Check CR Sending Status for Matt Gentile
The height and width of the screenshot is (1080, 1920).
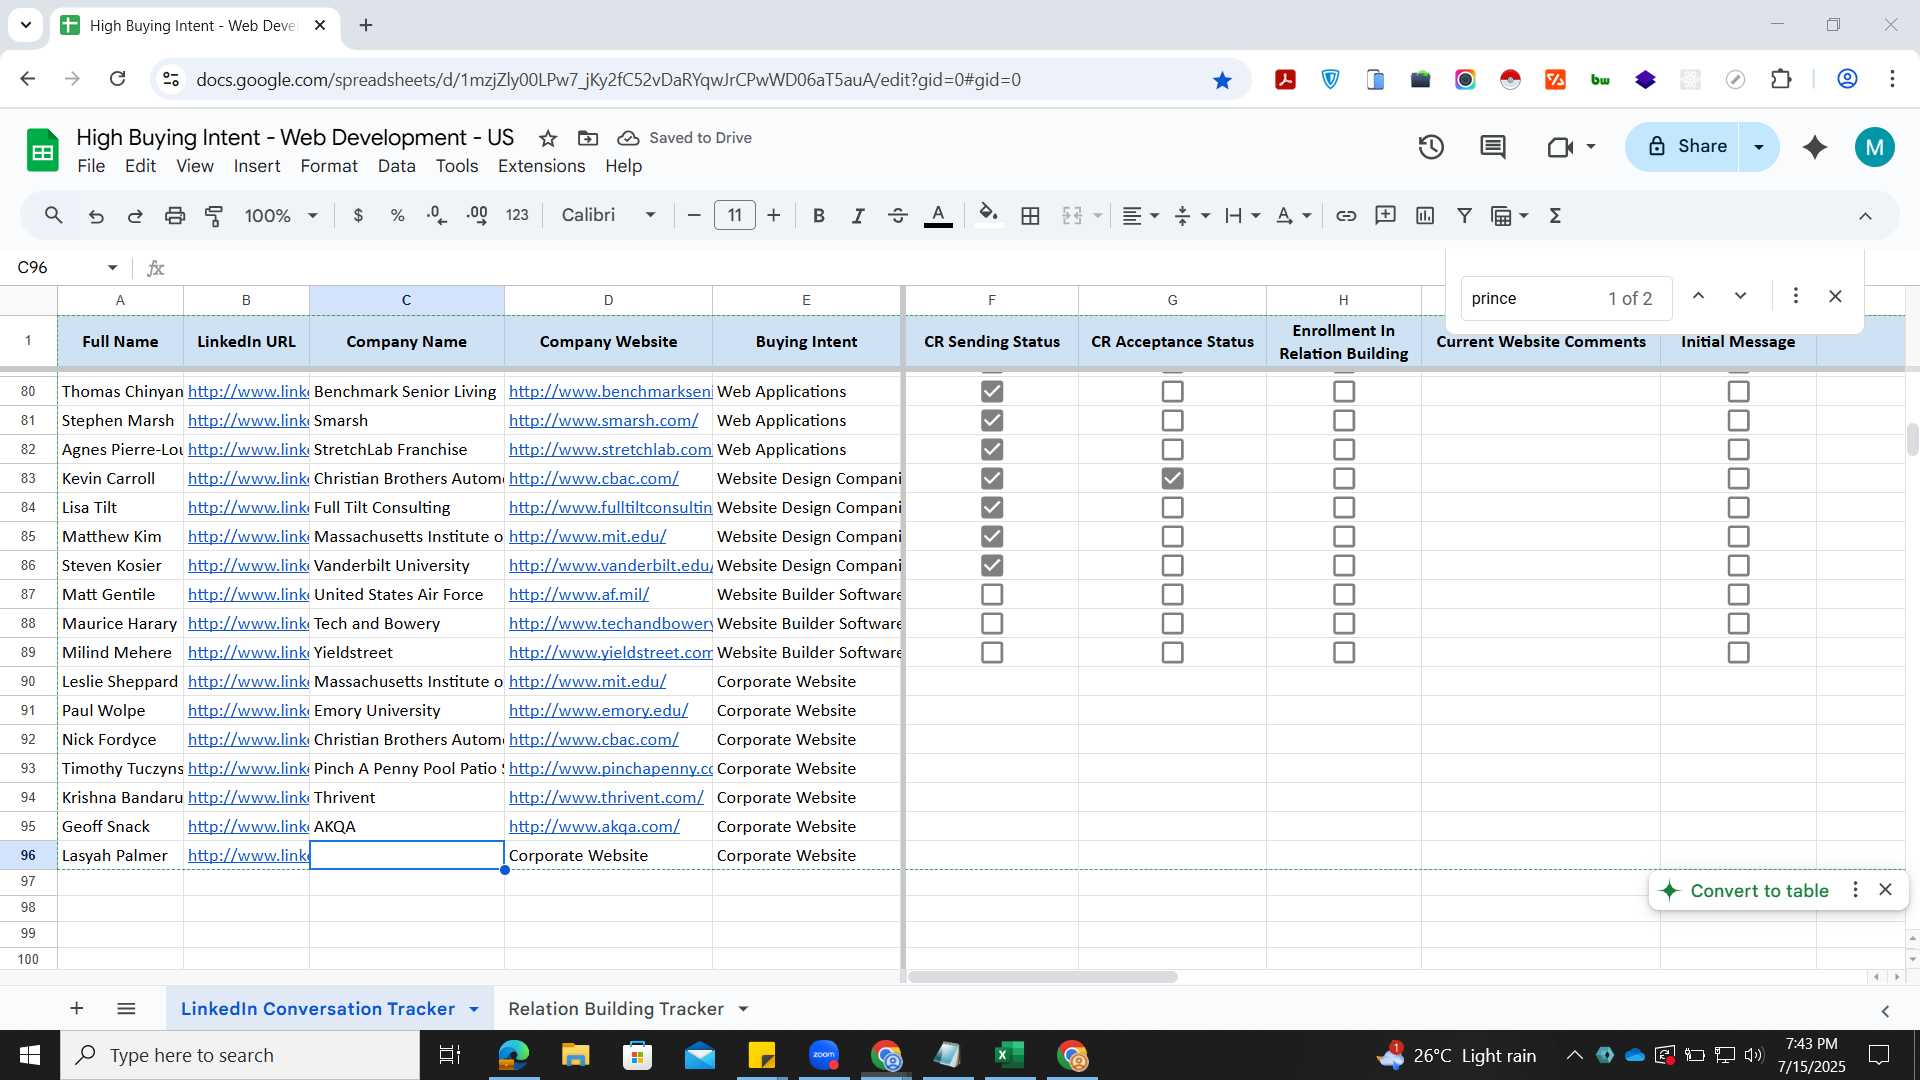(x=992, y=594)
